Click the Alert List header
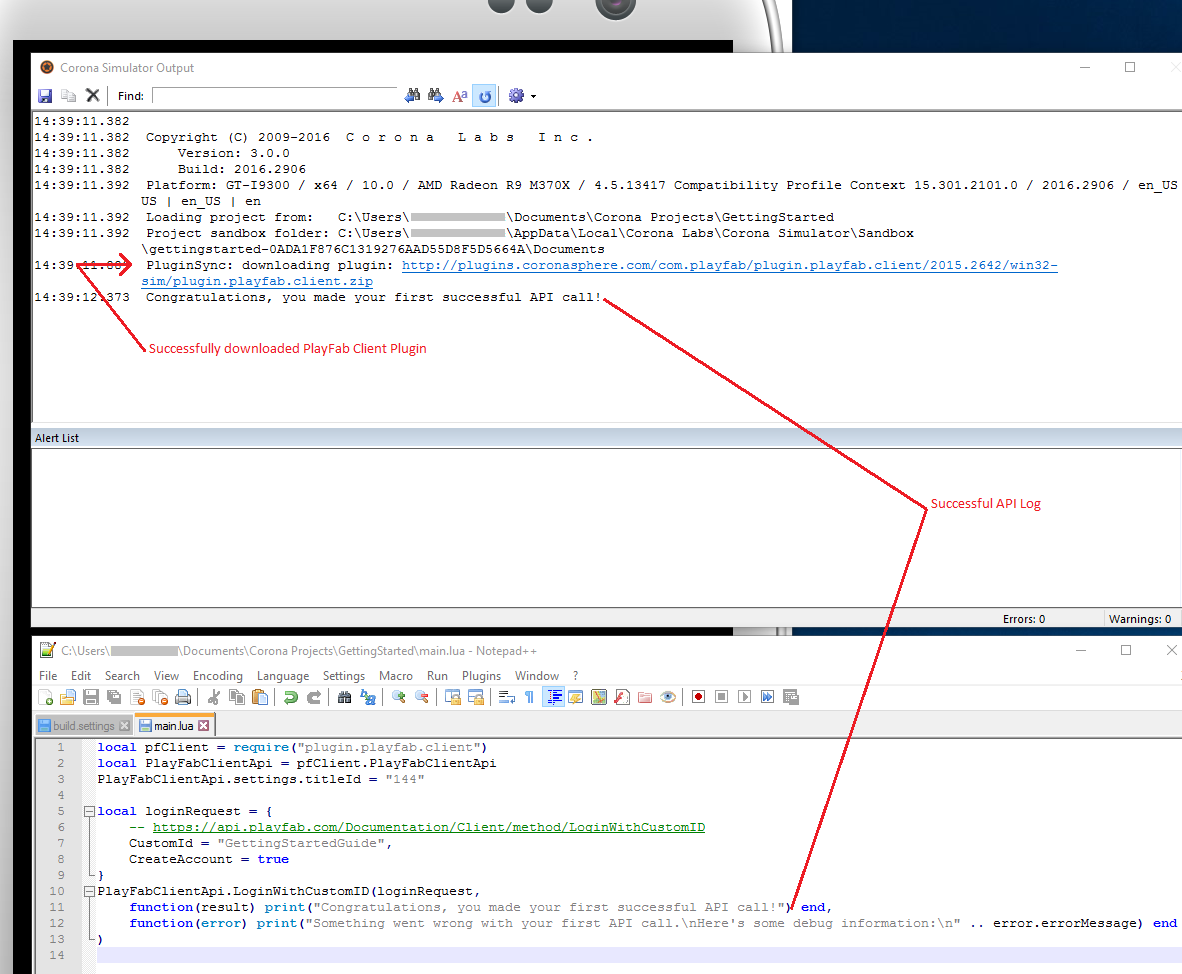 click(x=57, y=438)
